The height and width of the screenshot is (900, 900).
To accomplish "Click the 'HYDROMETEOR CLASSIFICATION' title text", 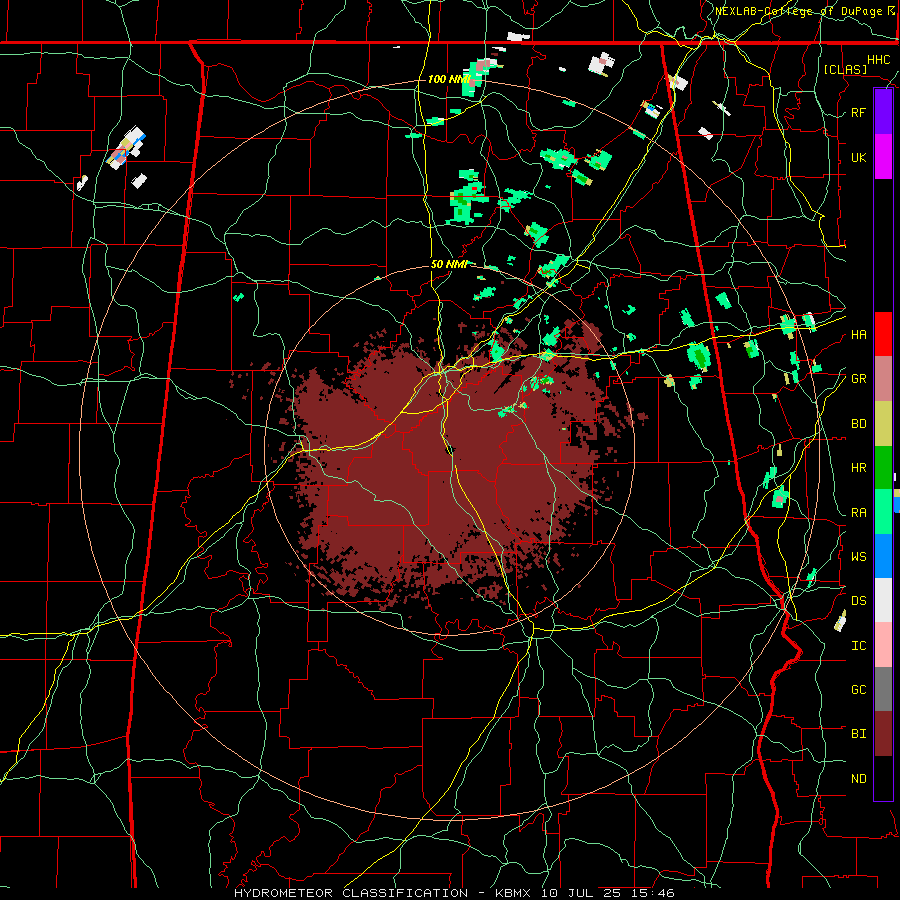I will (x=351, y=893).
